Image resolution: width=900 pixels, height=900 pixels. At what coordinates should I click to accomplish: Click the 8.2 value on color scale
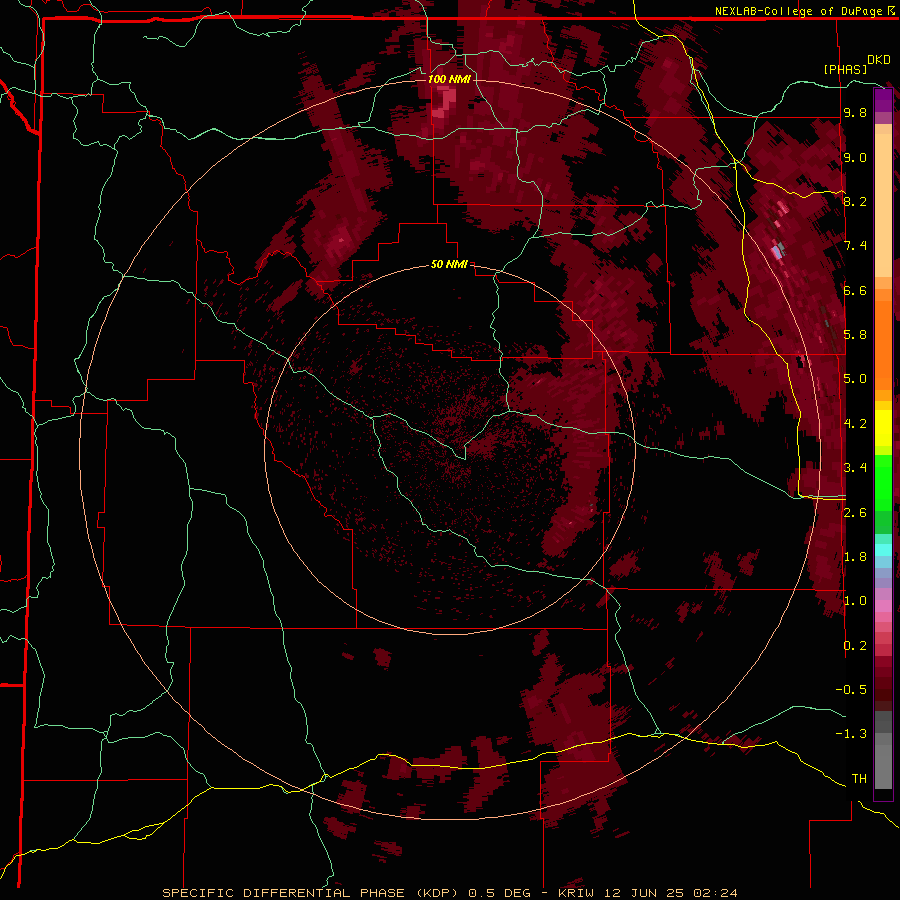855,201
